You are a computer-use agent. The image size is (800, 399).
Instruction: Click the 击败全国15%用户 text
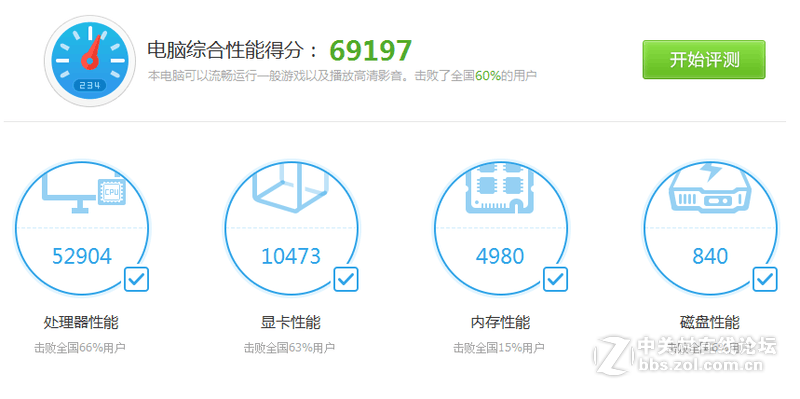(x=499, y=348)
